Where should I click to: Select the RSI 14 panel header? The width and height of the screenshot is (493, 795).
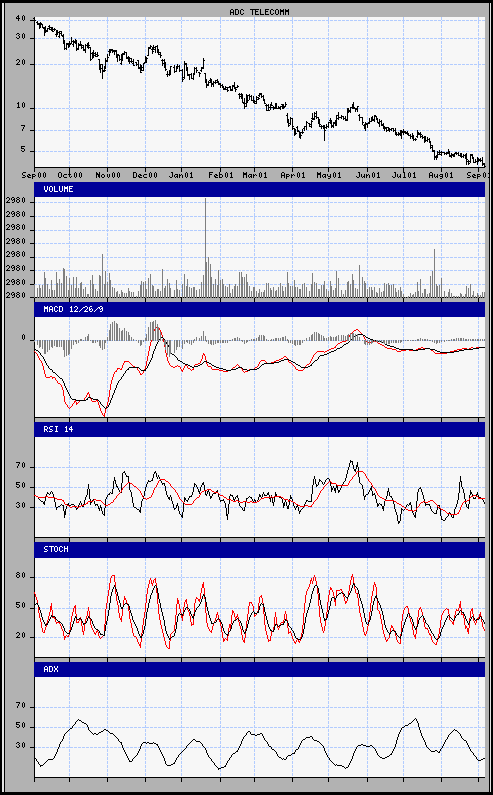click(260, 429)
